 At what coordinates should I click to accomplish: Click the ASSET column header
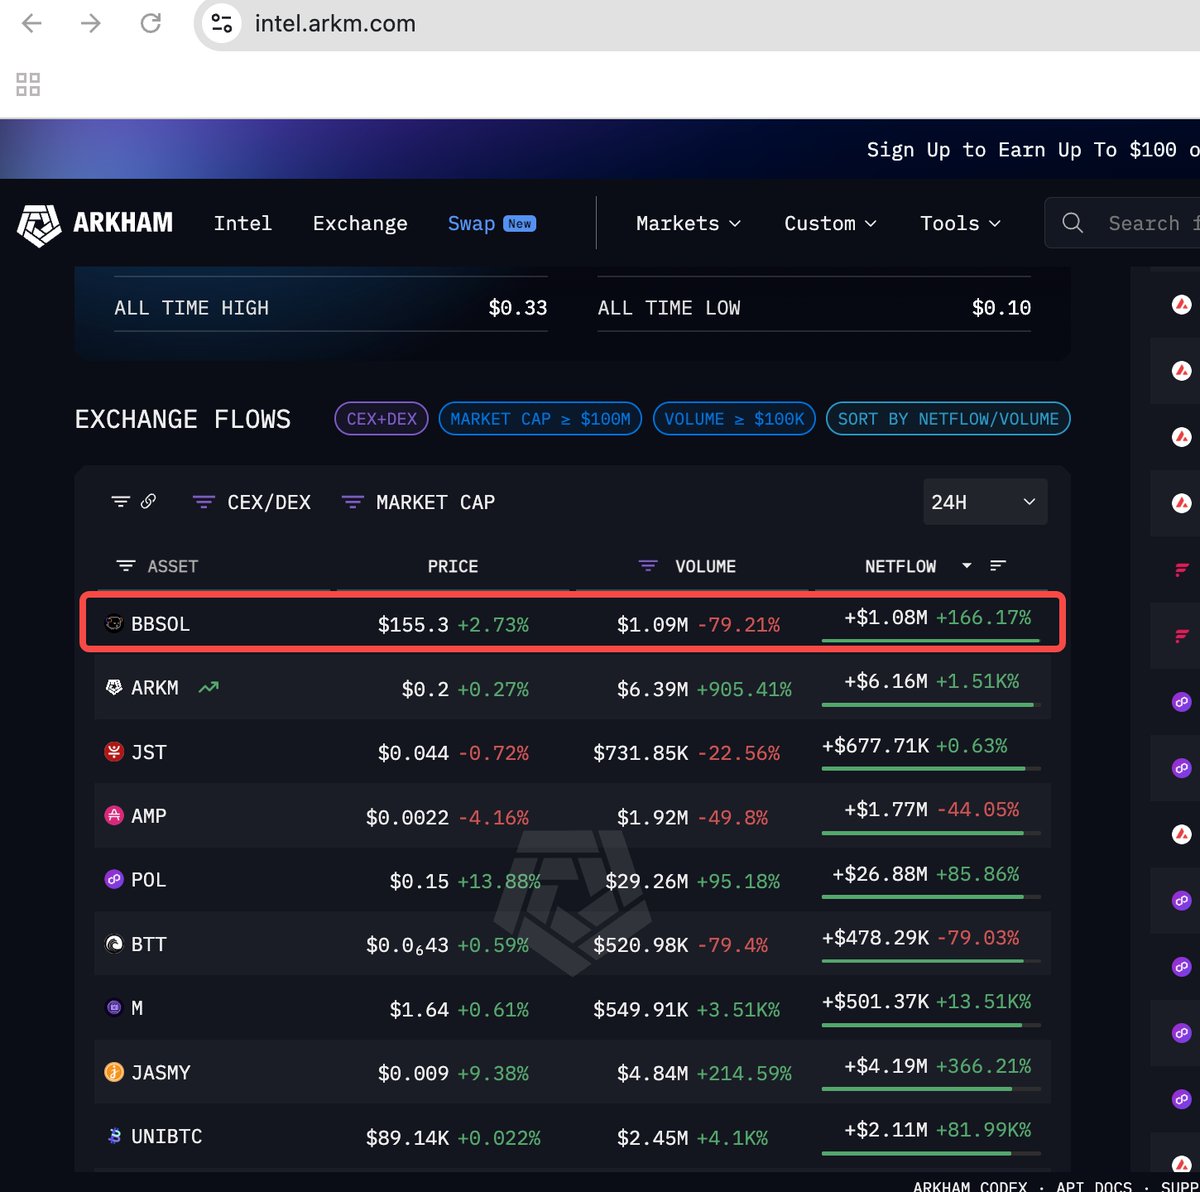pyautogui.click(x=173, y=566)
